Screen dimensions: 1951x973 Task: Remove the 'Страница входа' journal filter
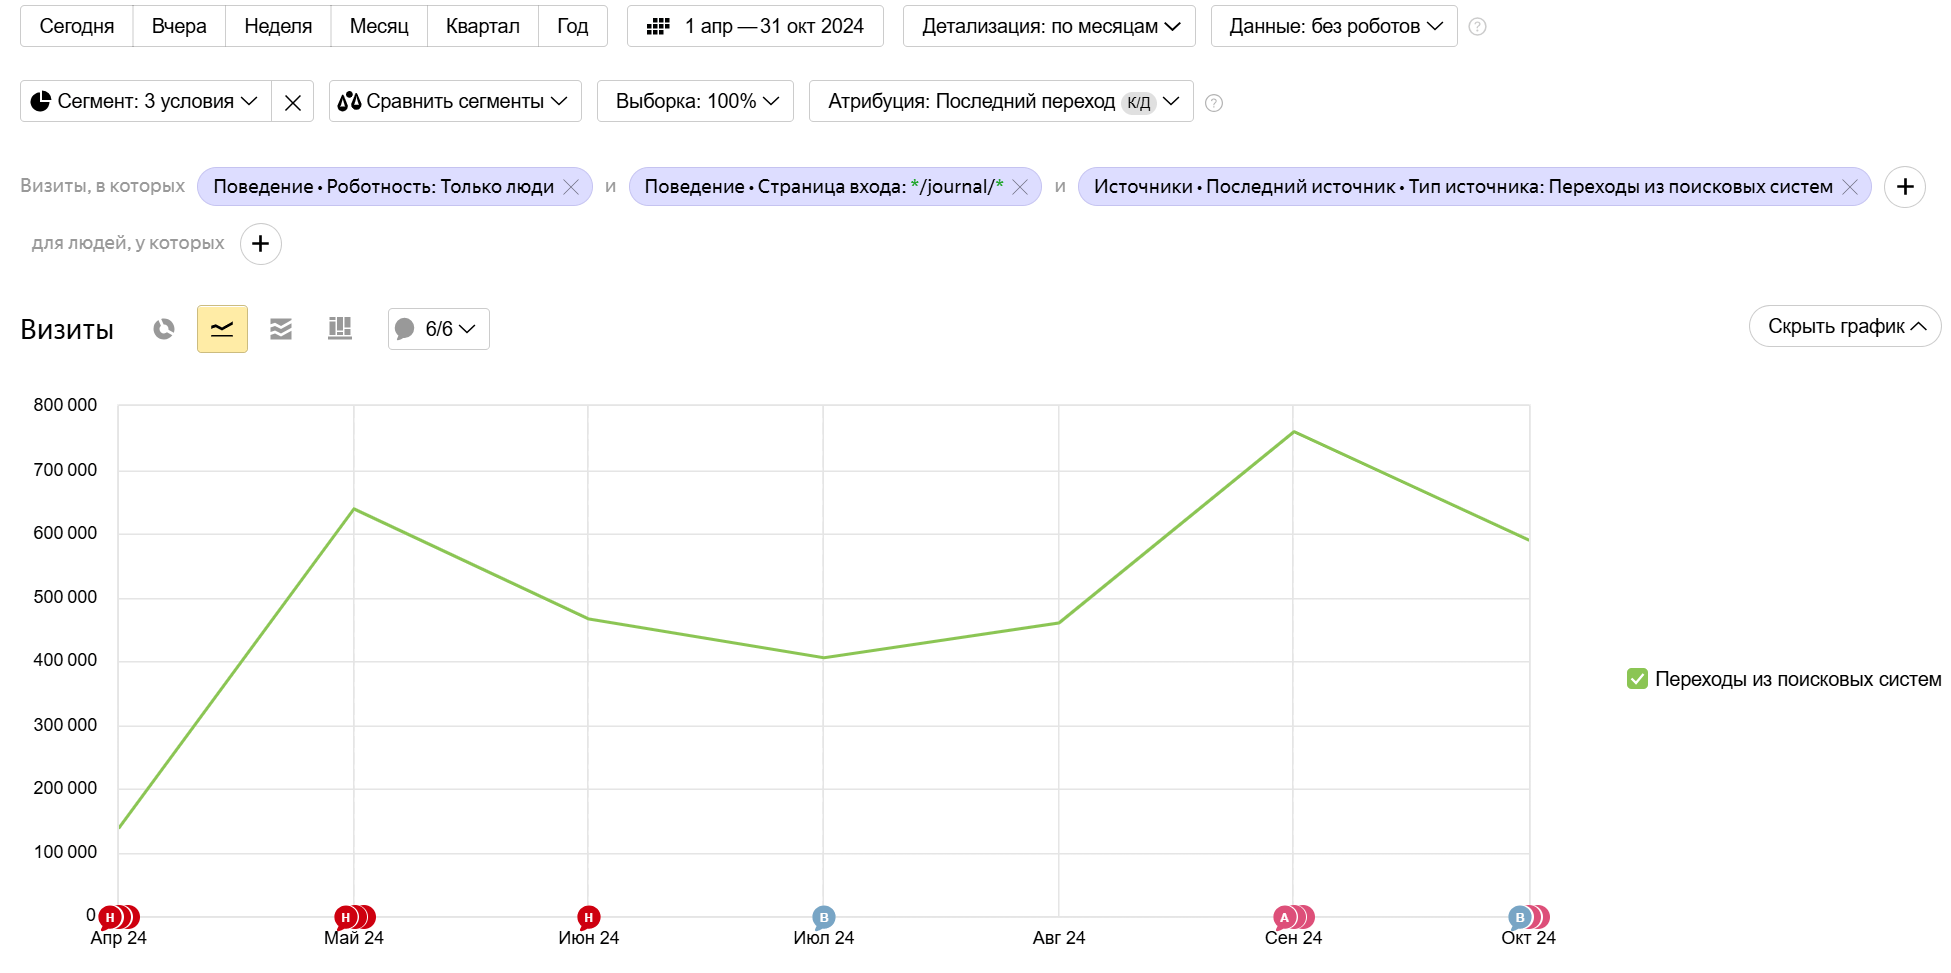(1020, 187)
